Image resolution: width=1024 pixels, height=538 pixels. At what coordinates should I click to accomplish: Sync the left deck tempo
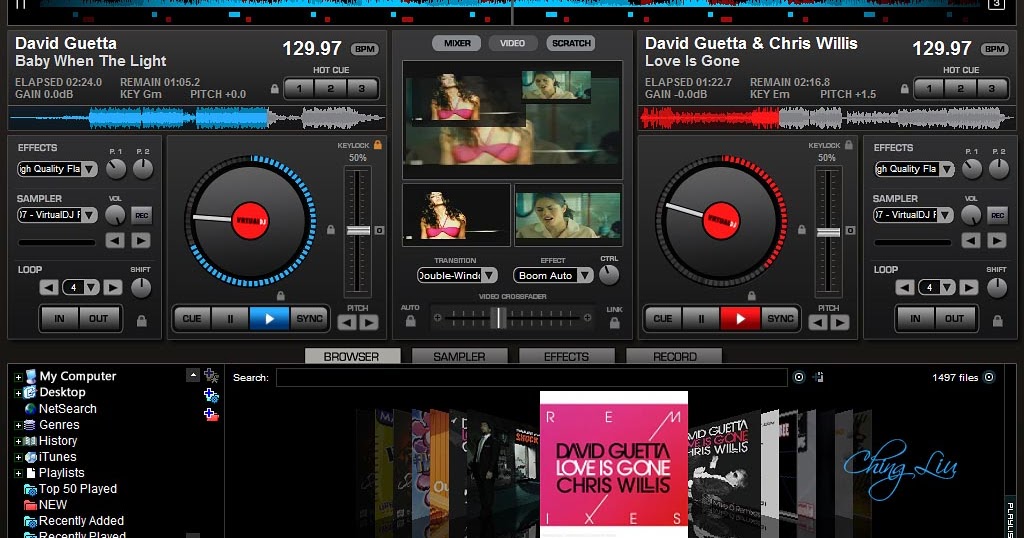[309, 319]
